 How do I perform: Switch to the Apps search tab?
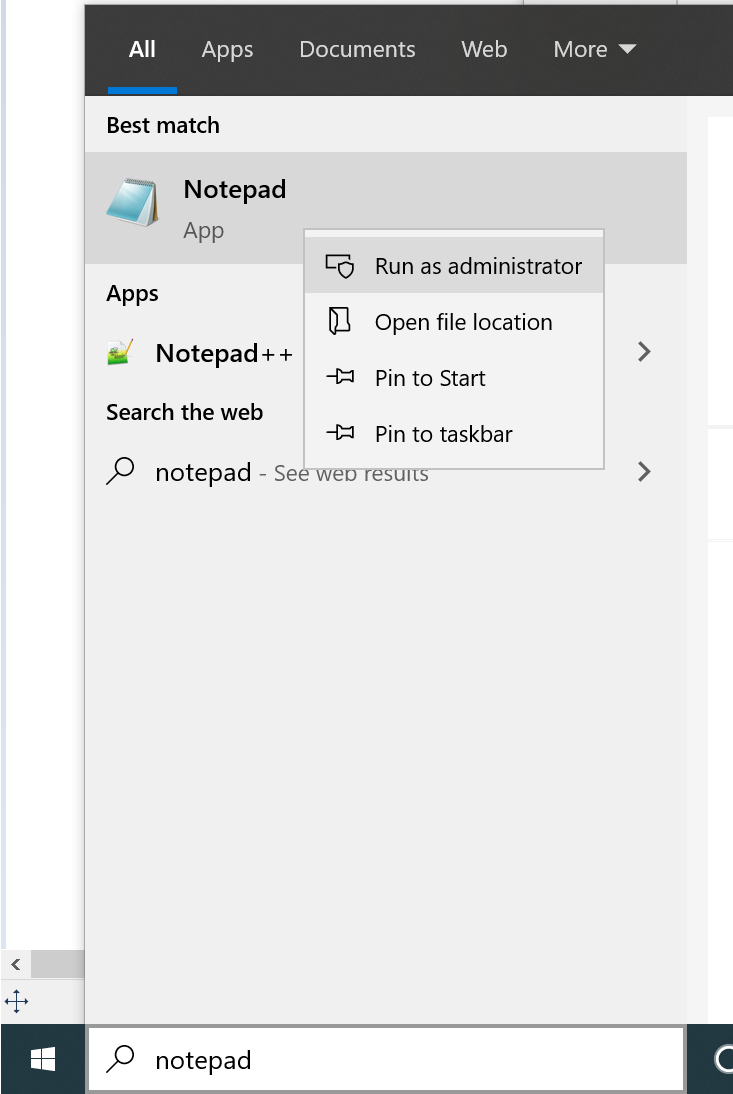[x=227, y=49]
